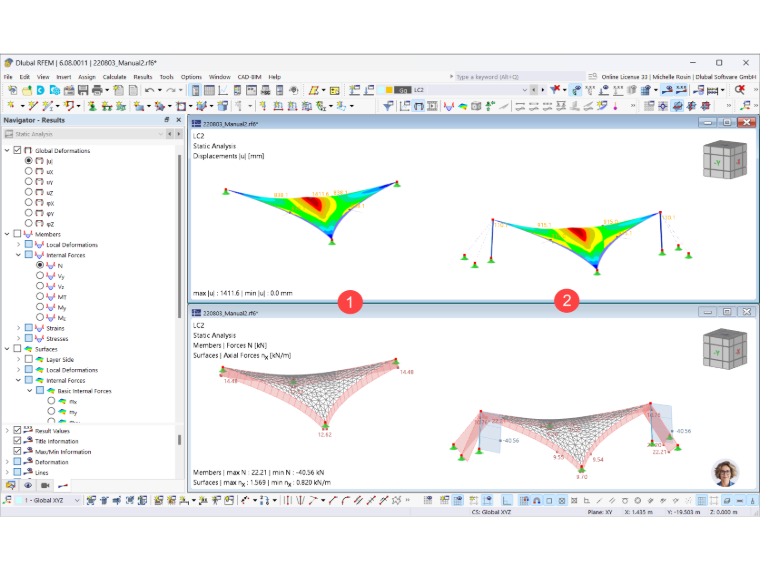Click the yellow load case color swatch
760x570 pixels.
pos(389,90)
